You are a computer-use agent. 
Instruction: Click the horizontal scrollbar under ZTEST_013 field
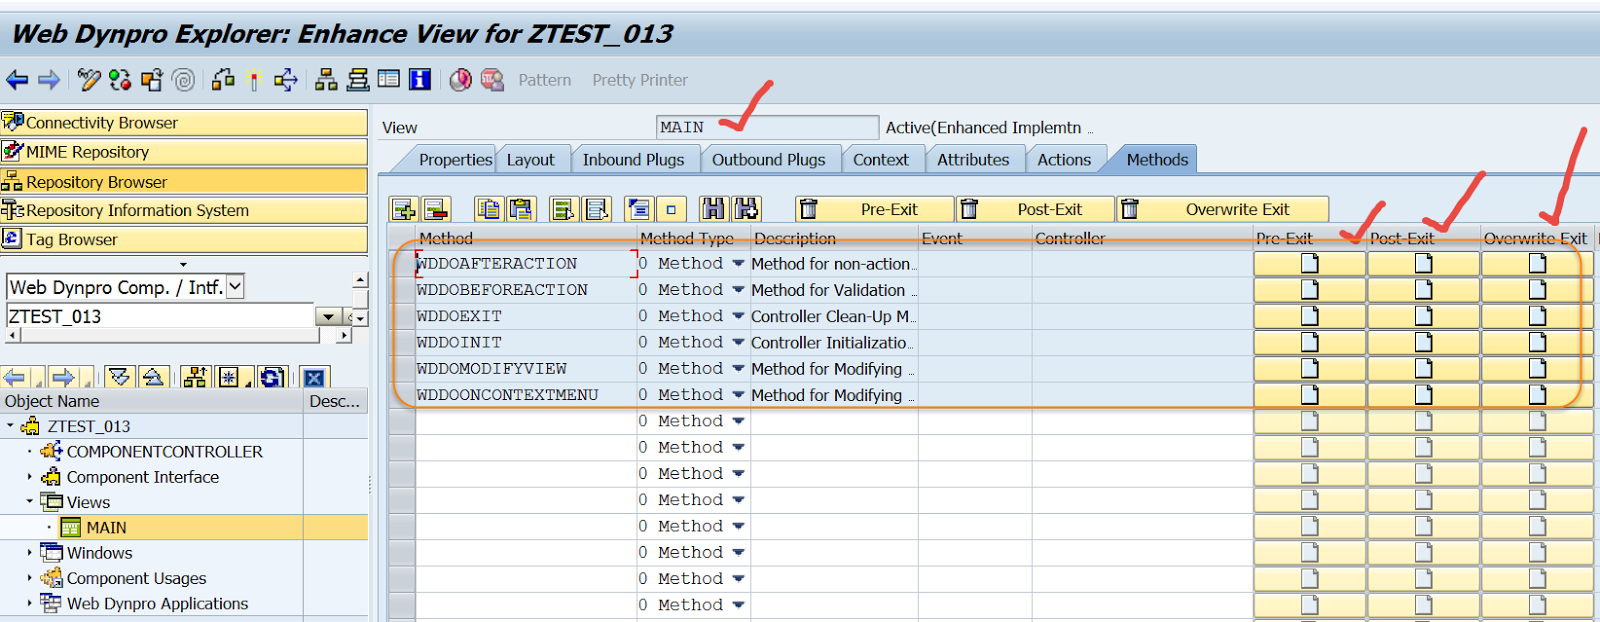[x=175, y=337]
